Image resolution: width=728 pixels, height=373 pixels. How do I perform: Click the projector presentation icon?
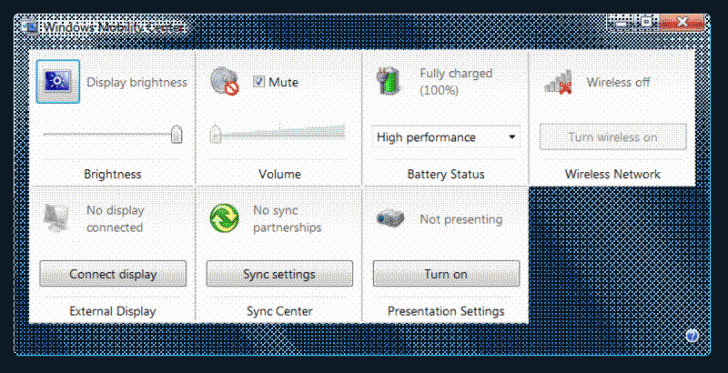pos(390,218)
